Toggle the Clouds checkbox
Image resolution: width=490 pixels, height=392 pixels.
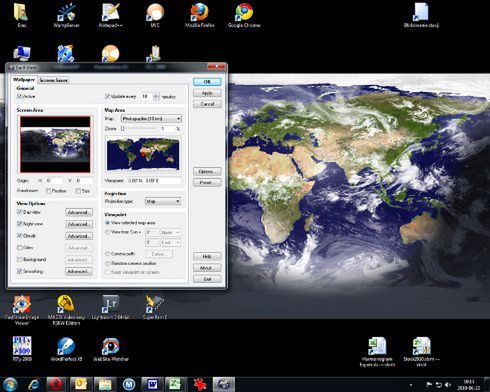pyautogui.click(x=19, y=236)
